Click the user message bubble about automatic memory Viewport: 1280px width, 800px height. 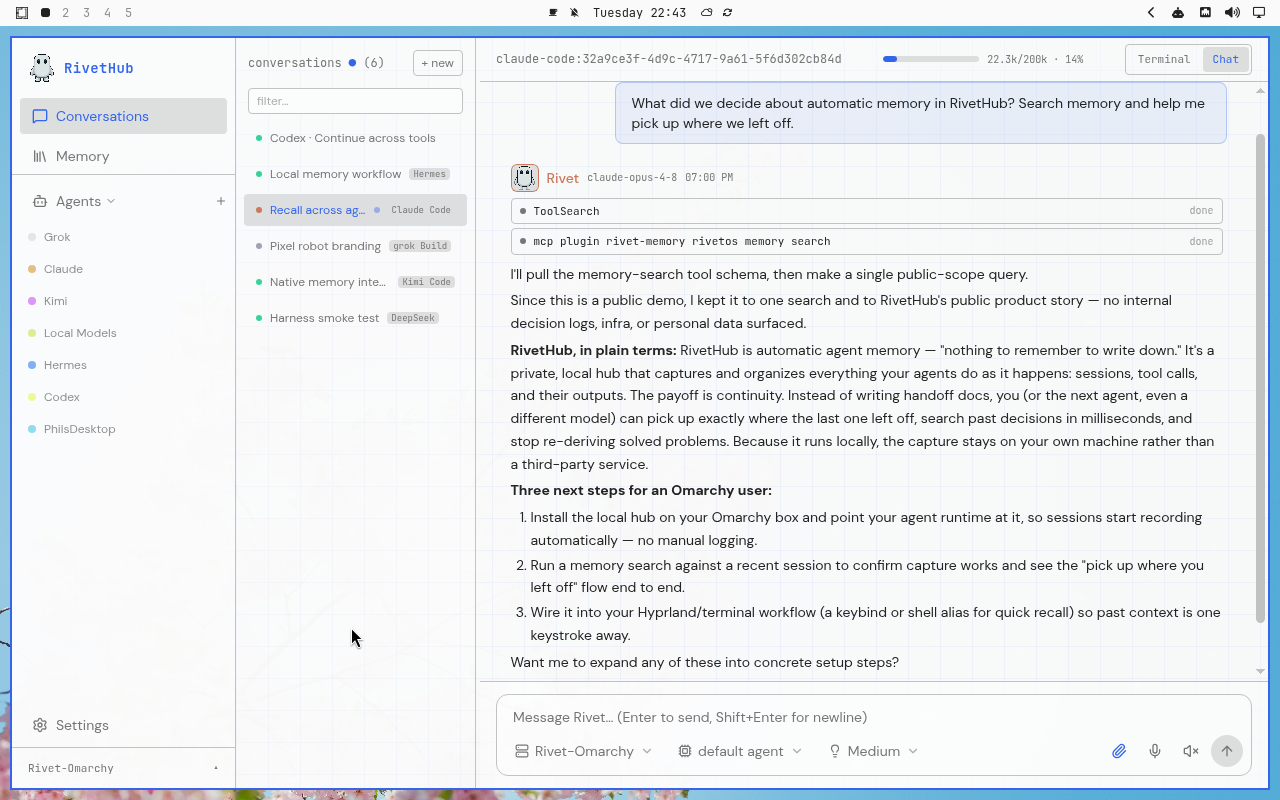coord(920,114)
